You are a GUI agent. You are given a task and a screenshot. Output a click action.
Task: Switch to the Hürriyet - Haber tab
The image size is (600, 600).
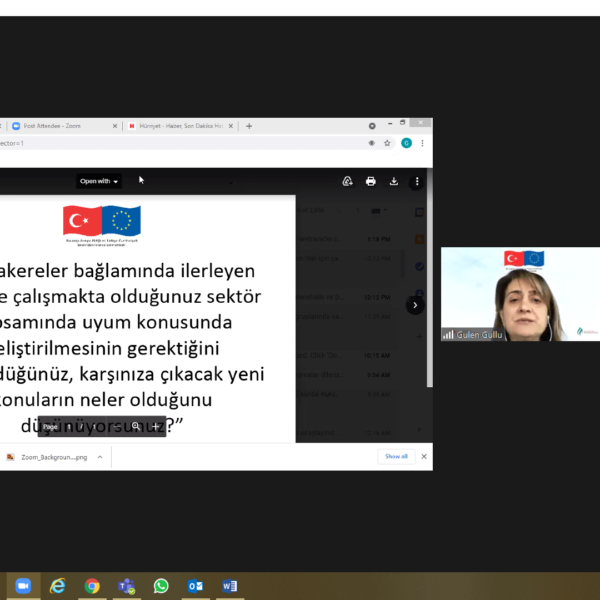181,126
